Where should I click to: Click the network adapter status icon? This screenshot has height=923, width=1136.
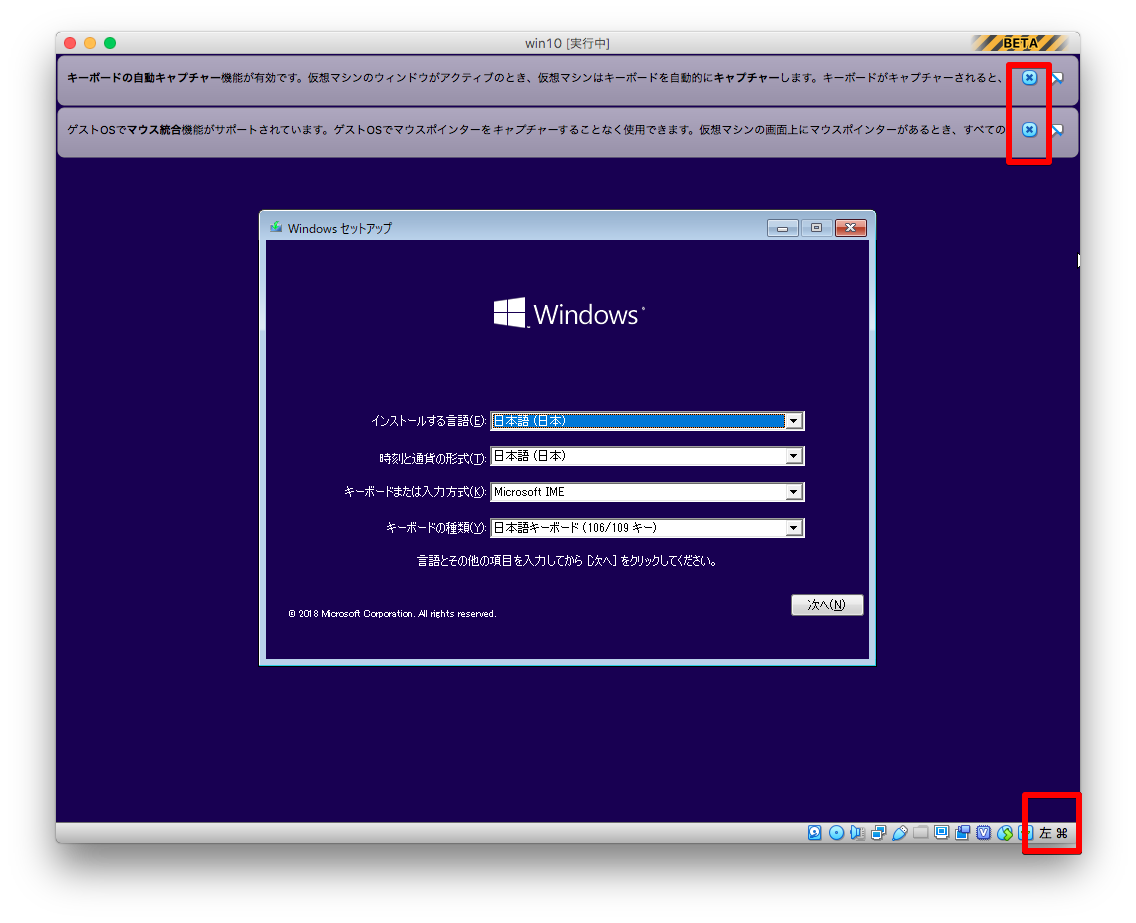click(878, 833)
